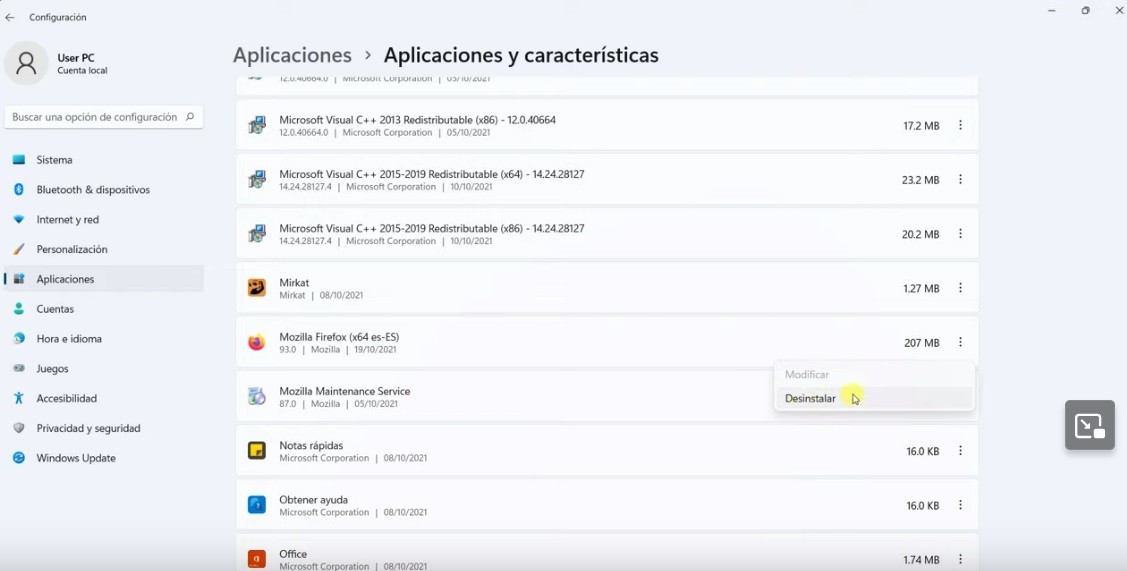
Task: Click the Visual C++ 2015-2019 x86 icon
Action: coord(257,234)
